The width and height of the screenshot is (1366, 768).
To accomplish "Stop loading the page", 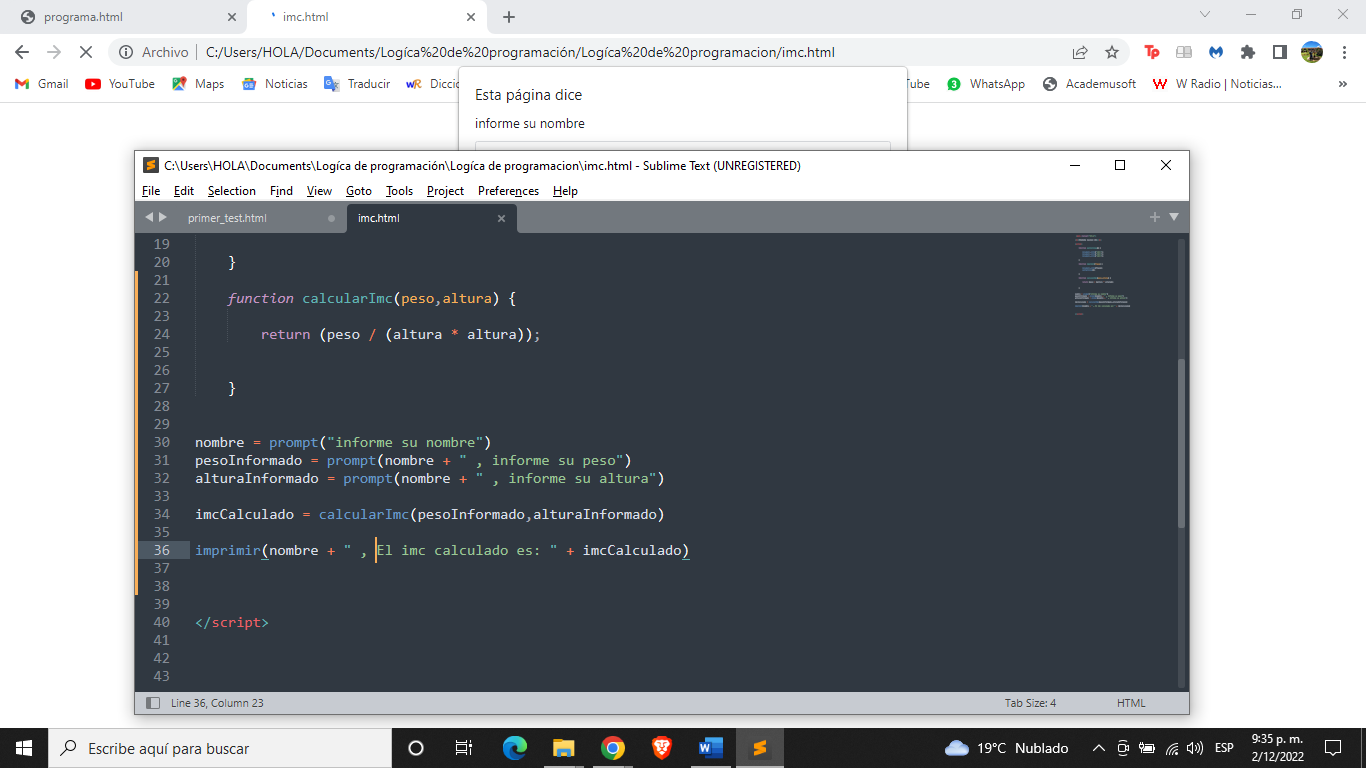I will tap(86, 52).
